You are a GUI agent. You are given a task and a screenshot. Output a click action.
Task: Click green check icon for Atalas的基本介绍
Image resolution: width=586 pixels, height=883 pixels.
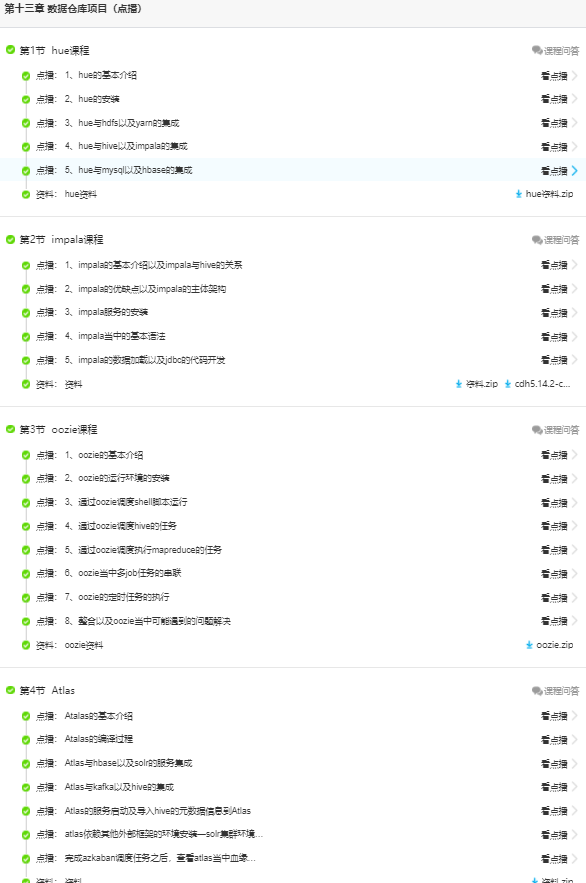pyautogui.click(x=26, y=716)
